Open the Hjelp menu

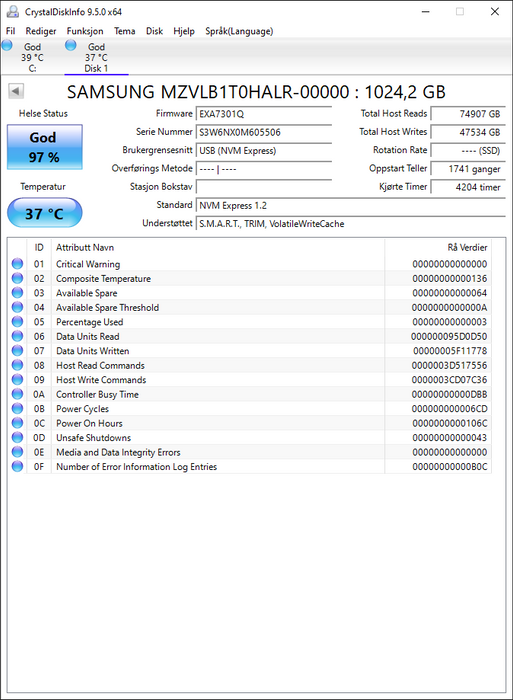tap(184, 31)
